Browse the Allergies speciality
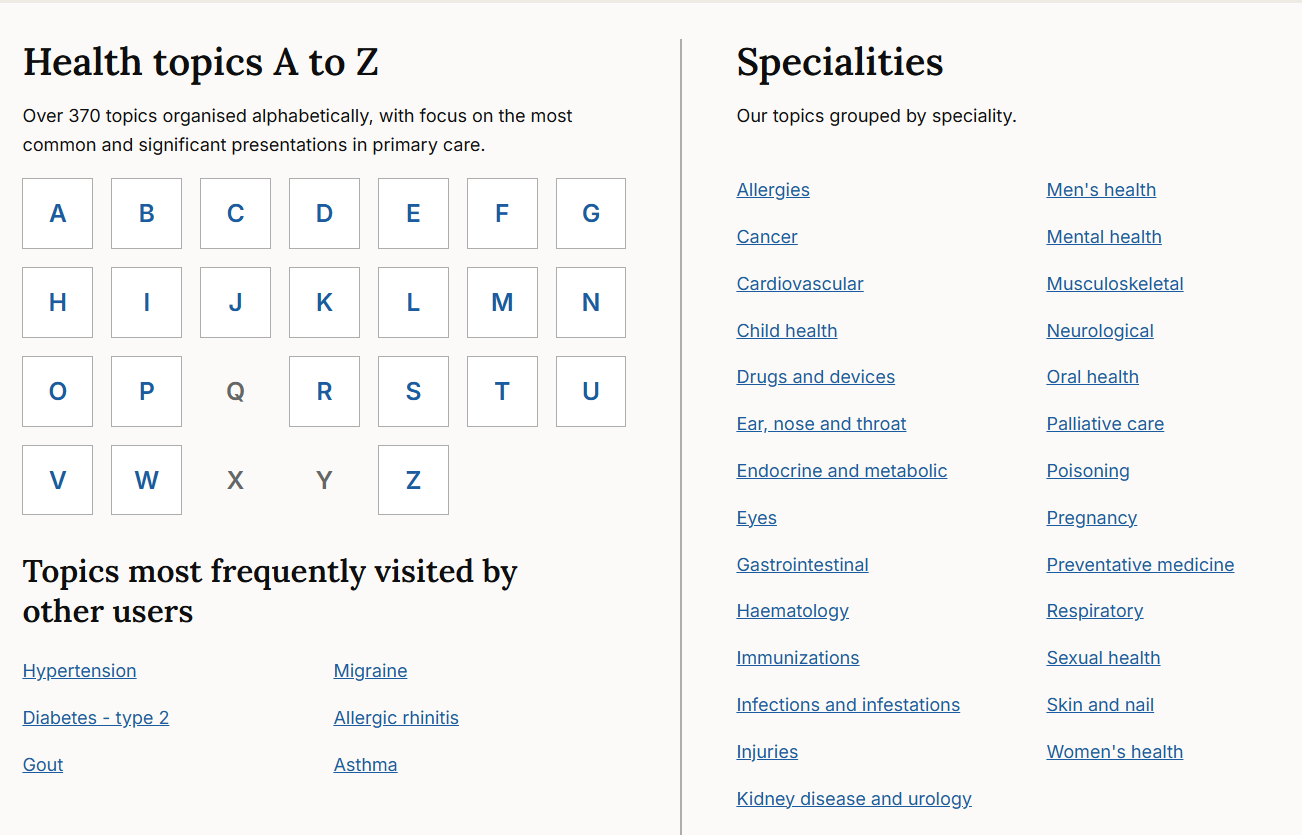 click(773, 189)
